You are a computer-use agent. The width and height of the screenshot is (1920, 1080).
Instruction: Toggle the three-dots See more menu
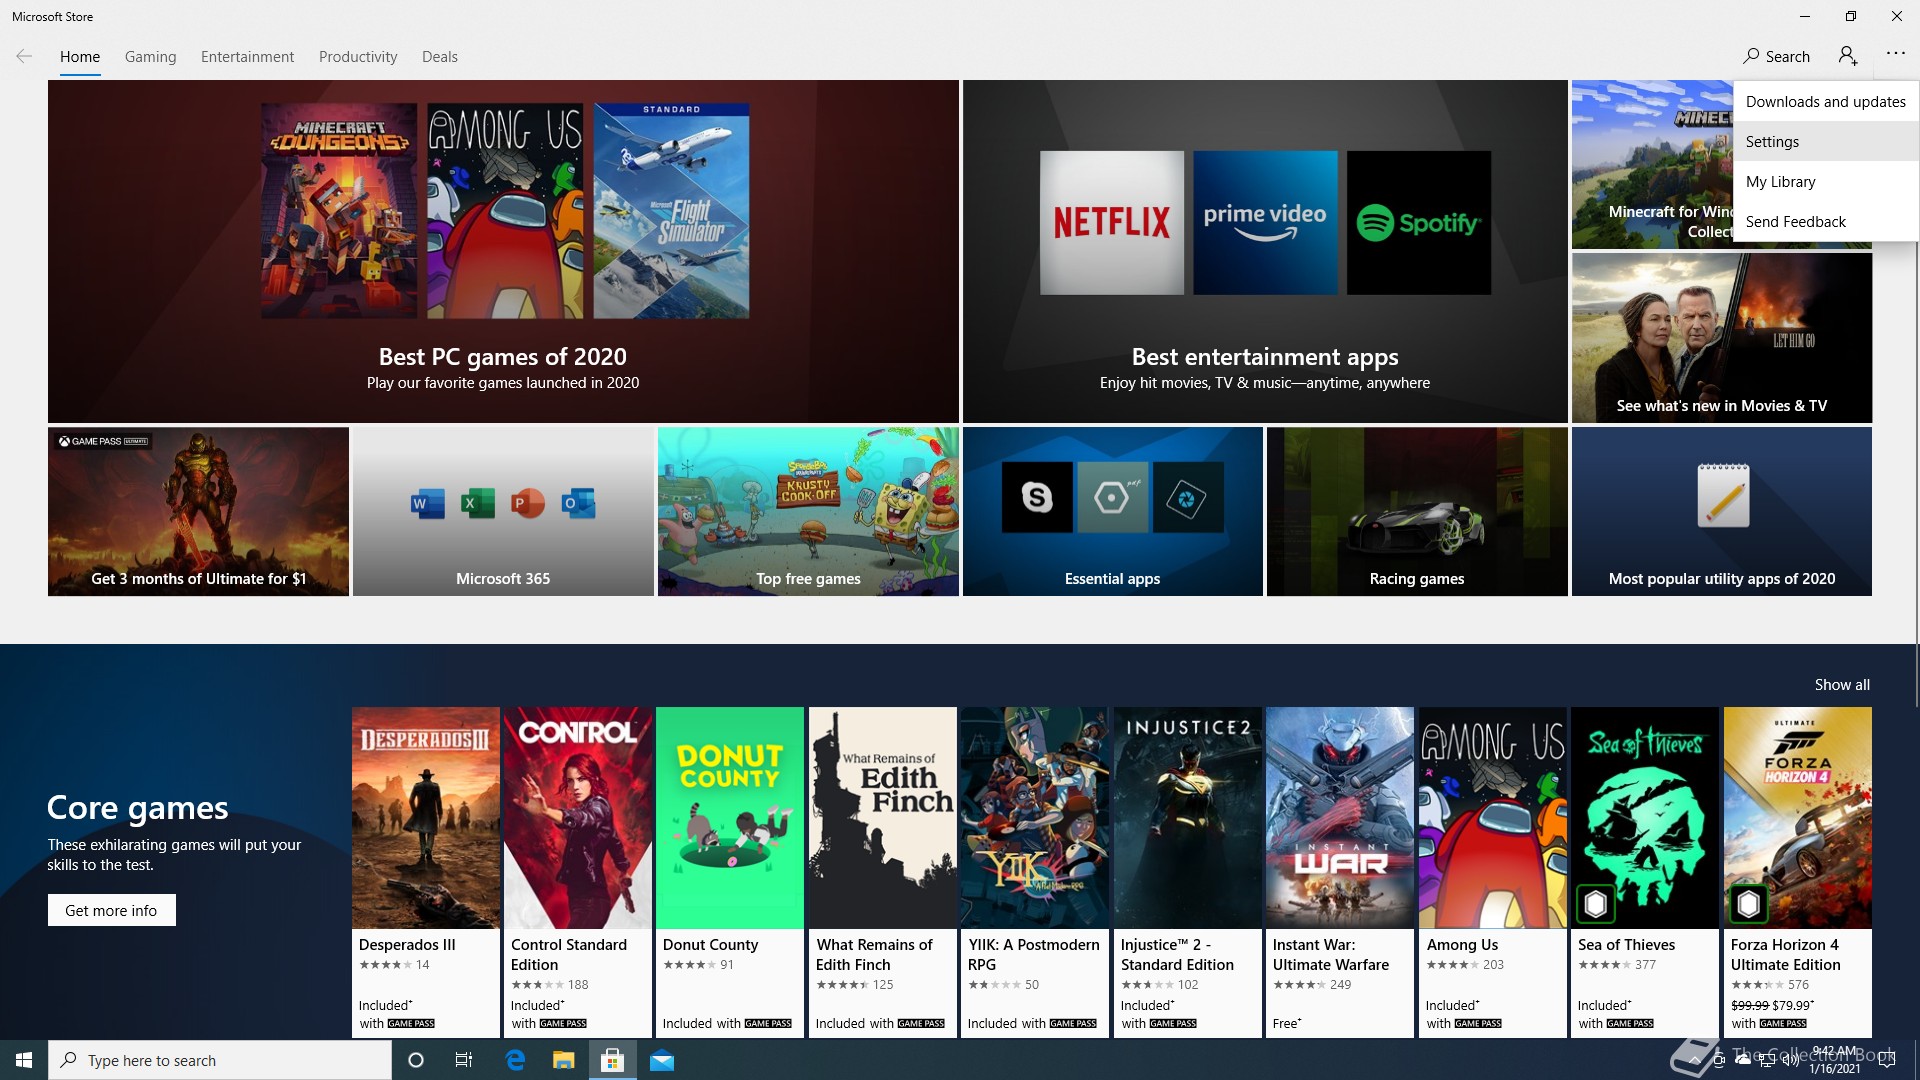1895,54
